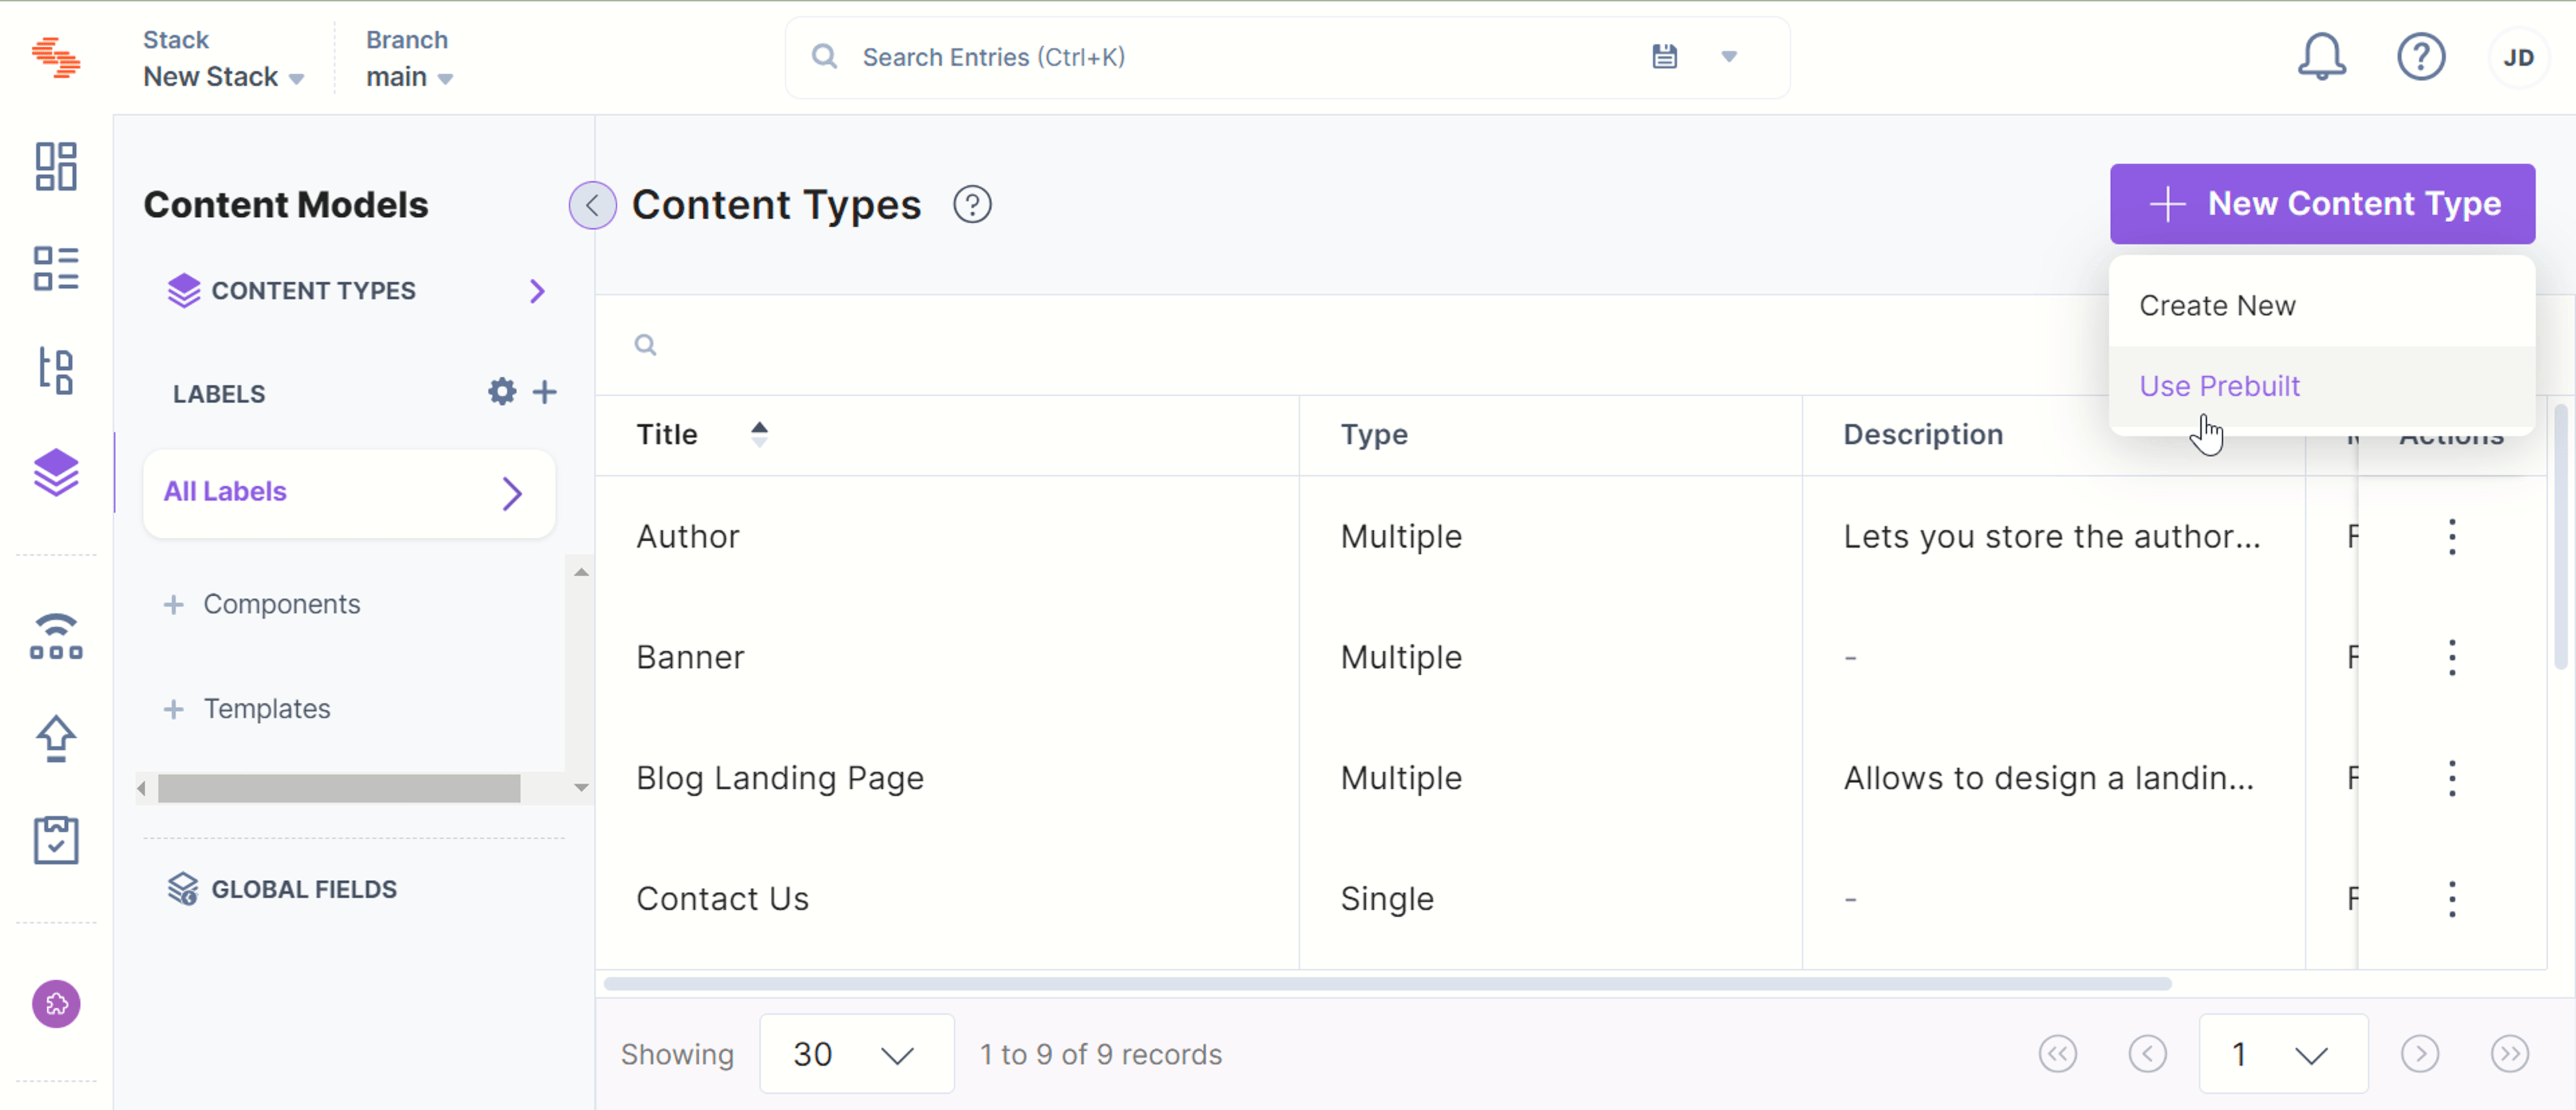
Task: Expand CONTENT TYPES section chevron
Action: coord(537,291)
